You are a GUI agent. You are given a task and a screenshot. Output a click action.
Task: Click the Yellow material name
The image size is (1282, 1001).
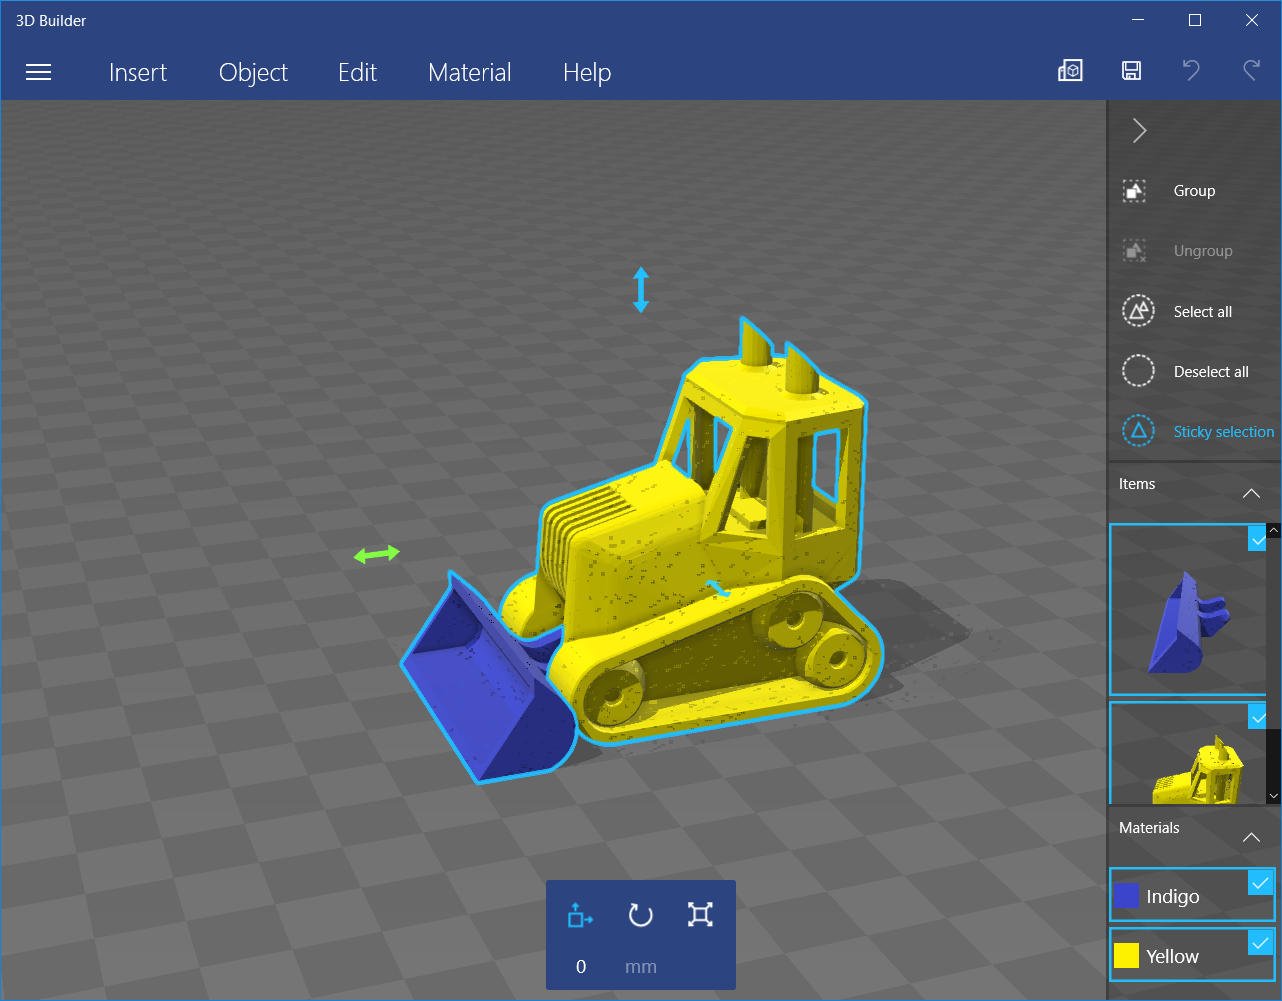[x=1172, y=957]
